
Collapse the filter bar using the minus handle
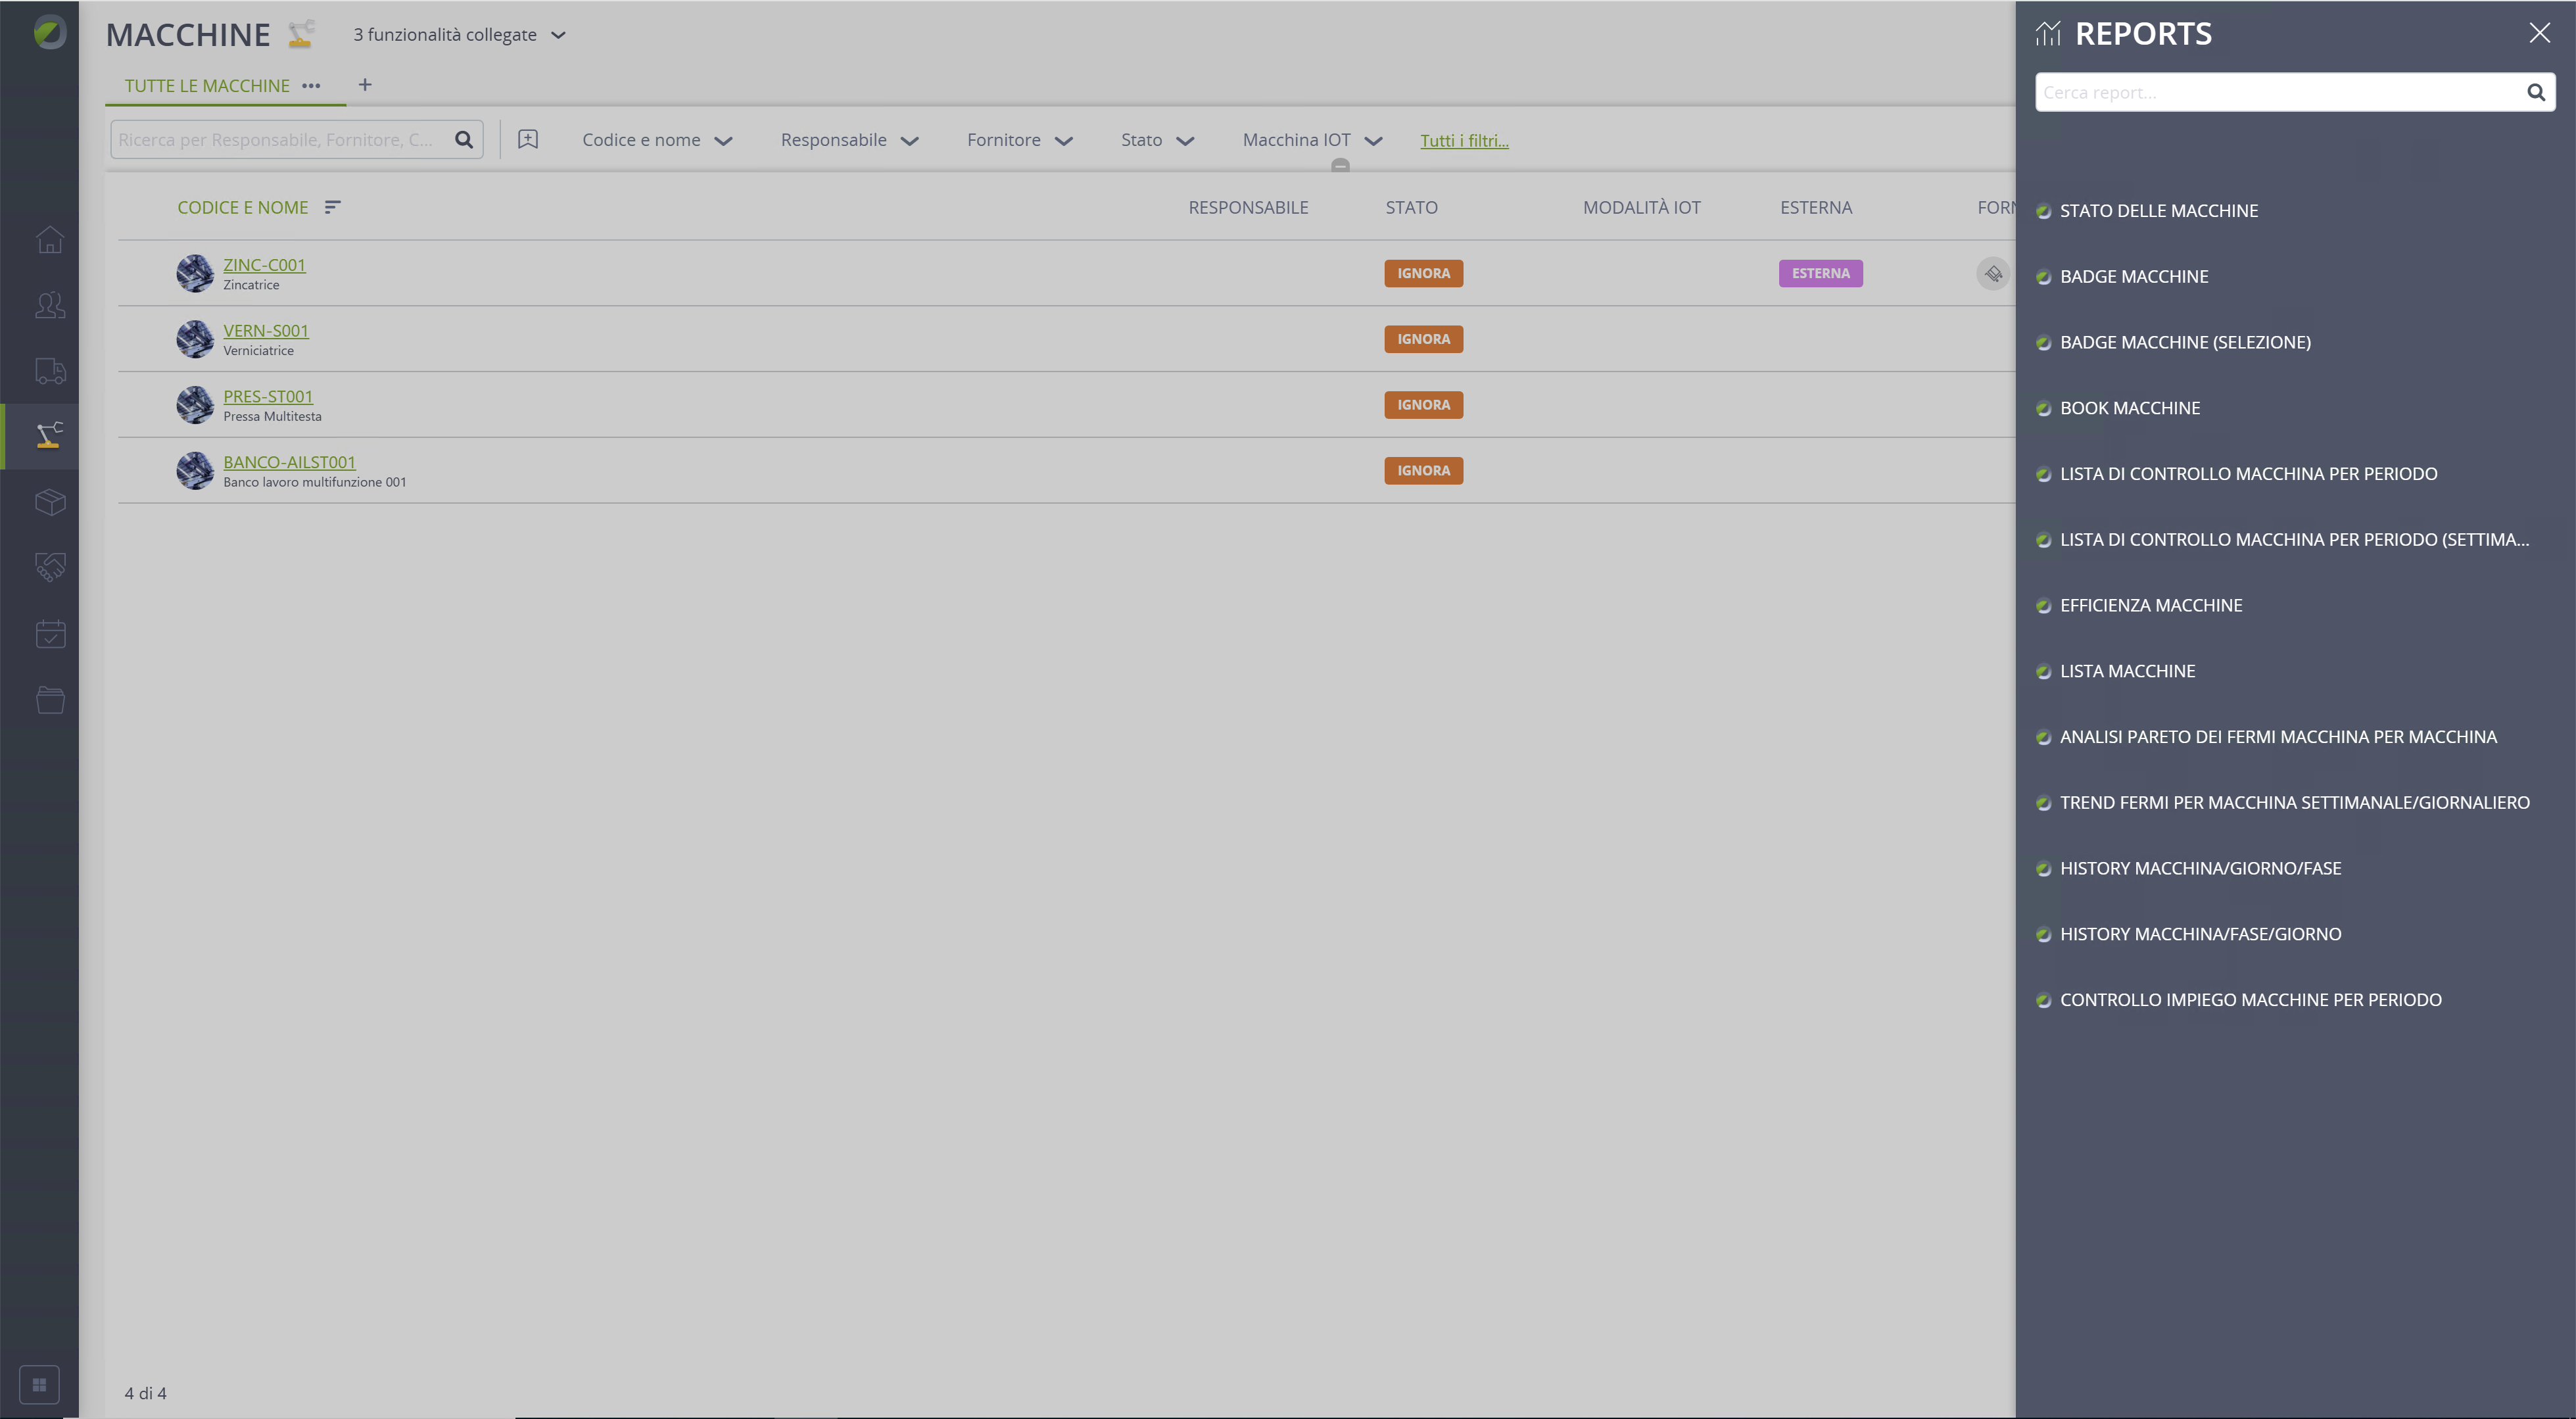tap(1340, 165)
